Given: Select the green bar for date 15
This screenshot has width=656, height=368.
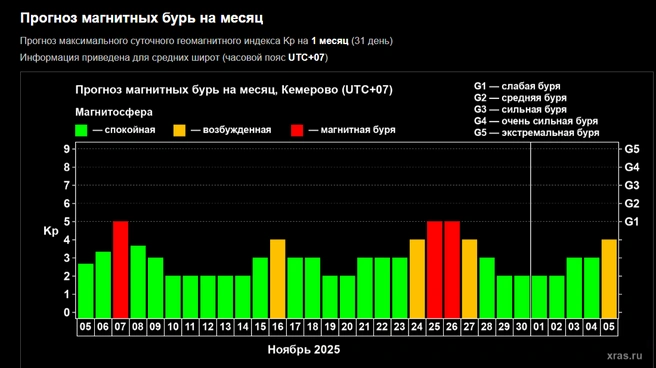Looking at the screenshot, I should pyautogui.click(x=260, y=288).
